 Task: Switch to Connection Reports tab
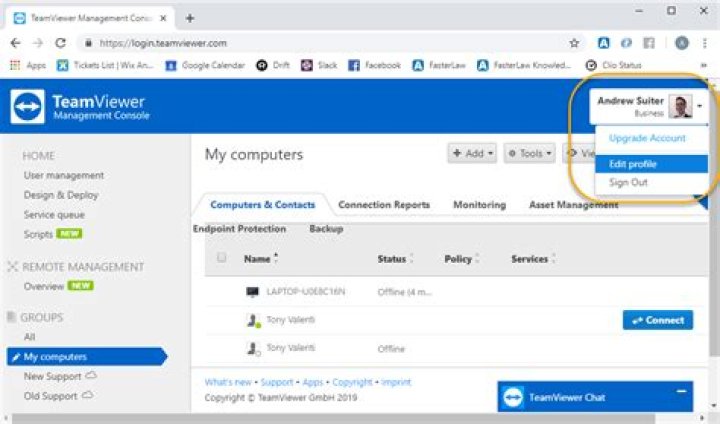(x=384, y=205)
